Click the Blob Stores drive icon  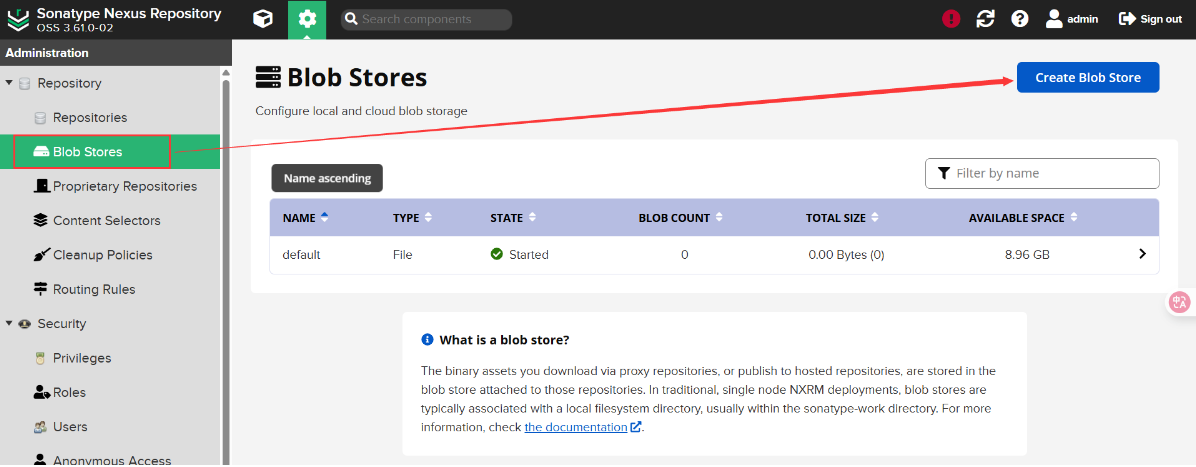pos(41,152)
